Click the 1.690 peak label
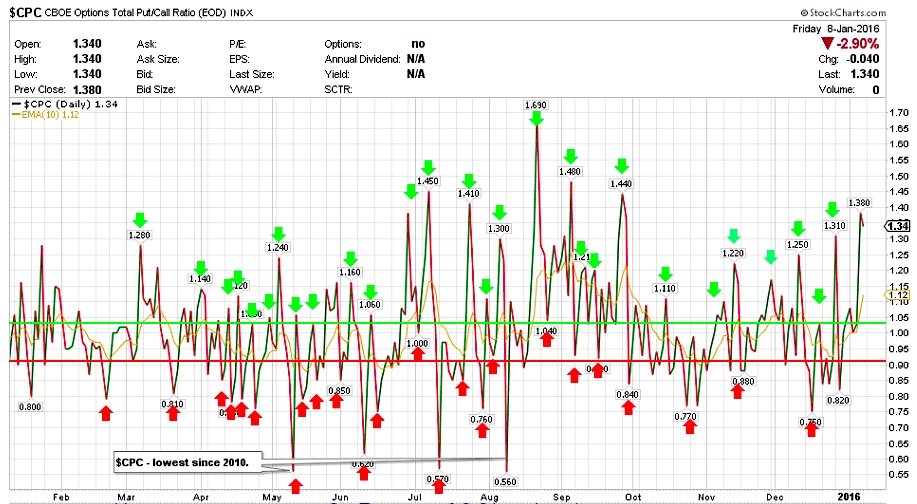 (536, 105)
